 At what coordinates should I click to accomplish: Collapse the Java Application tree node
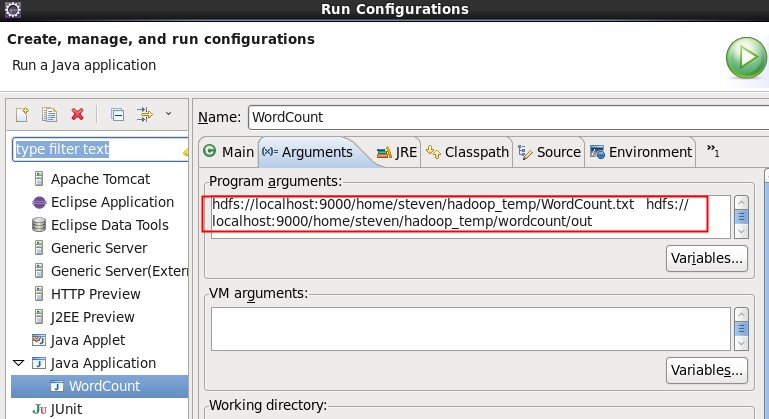(19, 363)
